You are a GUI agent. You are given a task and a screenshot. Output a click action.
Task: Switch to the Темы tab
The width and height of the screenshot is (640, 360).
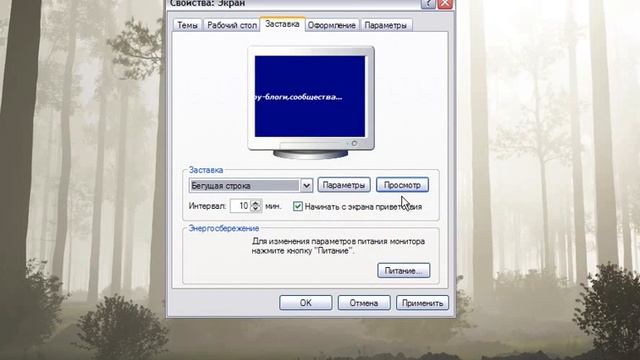click(x=187, y=25)
